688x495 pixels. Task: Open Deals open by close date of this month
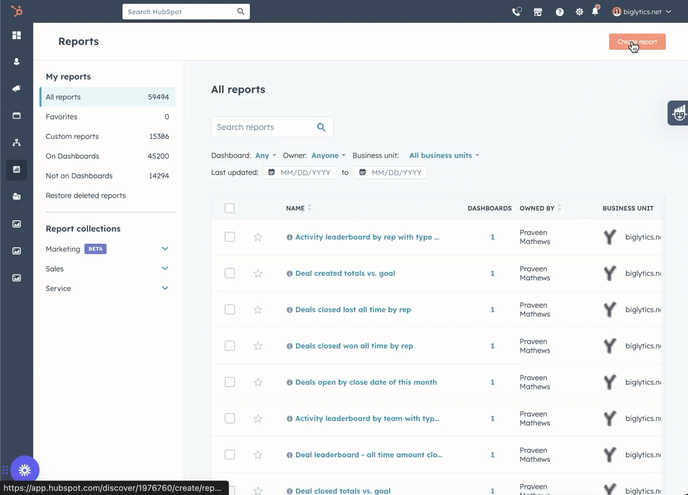pos(366,382)
